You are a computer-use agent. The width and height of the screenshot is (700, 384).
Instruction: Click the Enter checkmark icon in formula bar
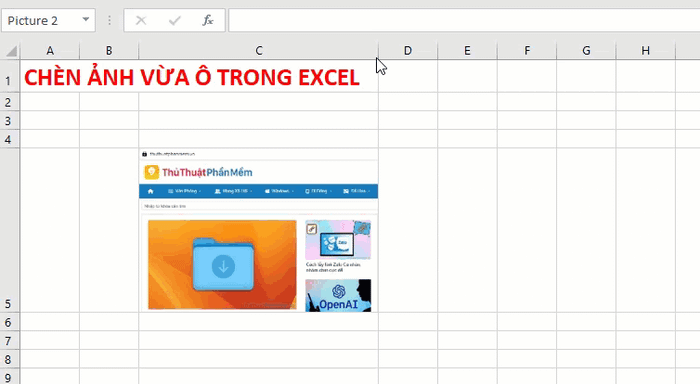175,21
